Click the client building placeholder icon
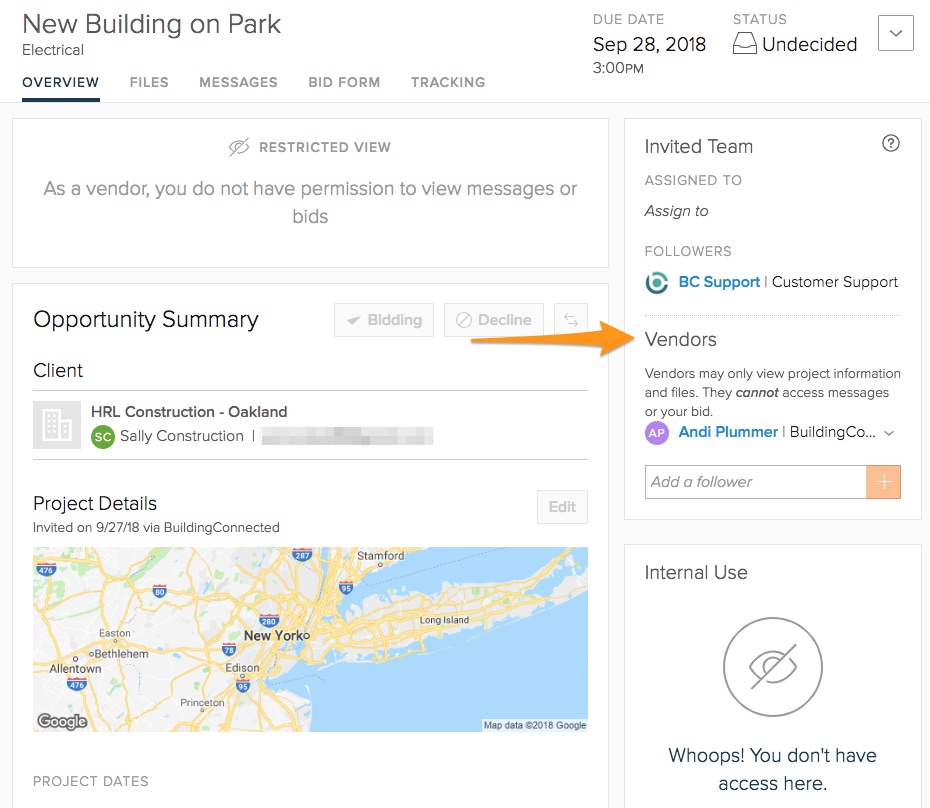This screenshot has height=808, width=930. [57, 425]
